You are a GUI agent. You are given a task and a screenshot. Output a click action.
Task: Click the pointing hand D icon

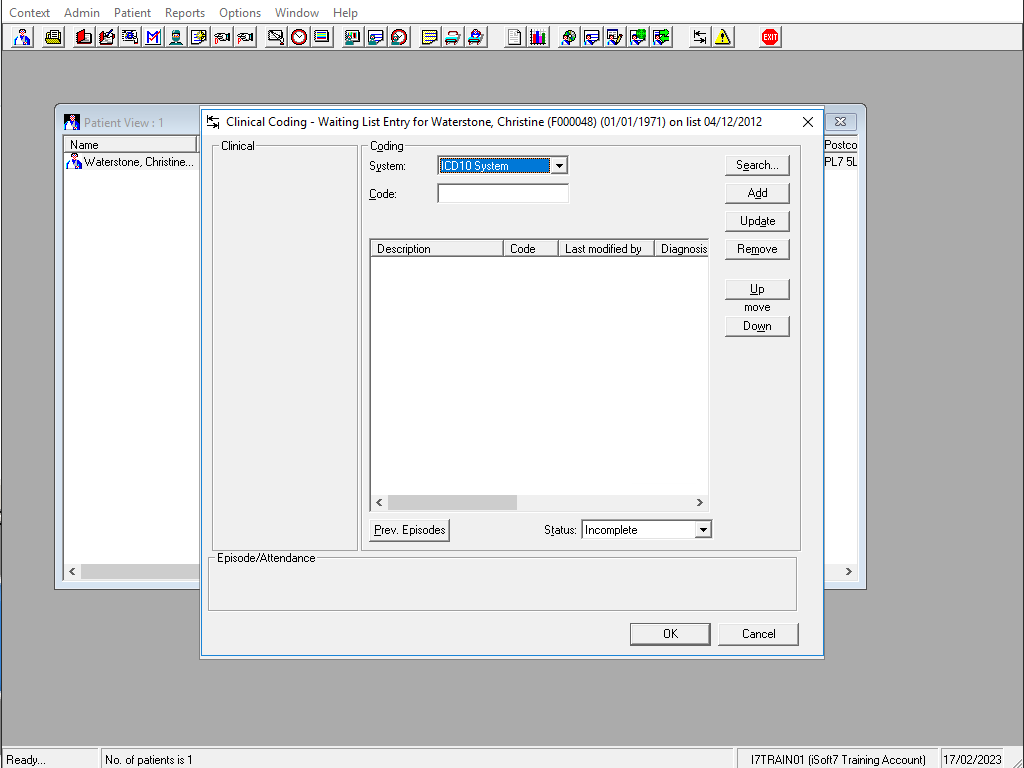222,37
